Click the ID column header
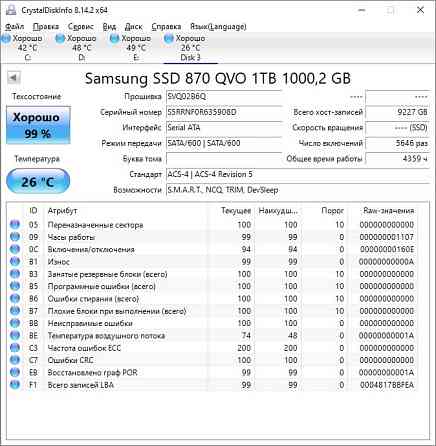The width and height of the screenshot is (436, 446). [x=33, y=211]
